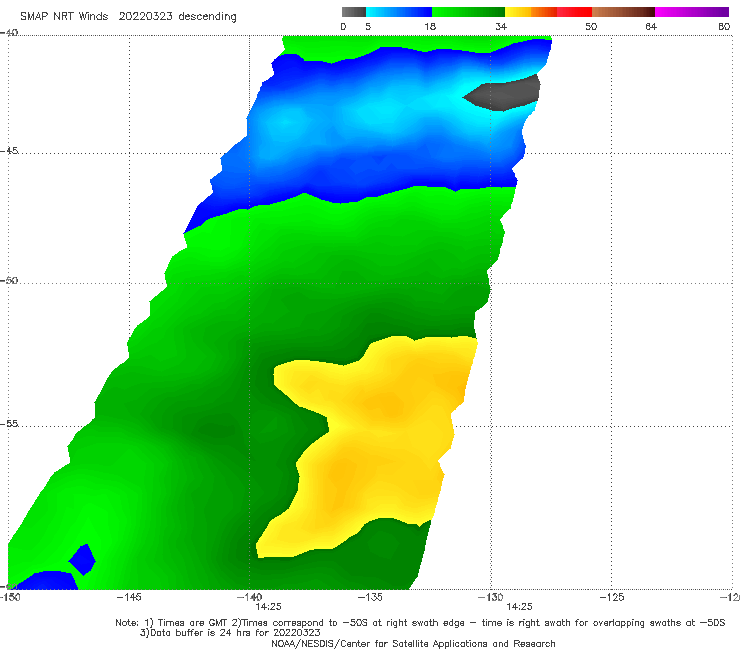The image size is (740, 650).
Task: Click the NOAA/NESDIS credit line
Action: 413,643
